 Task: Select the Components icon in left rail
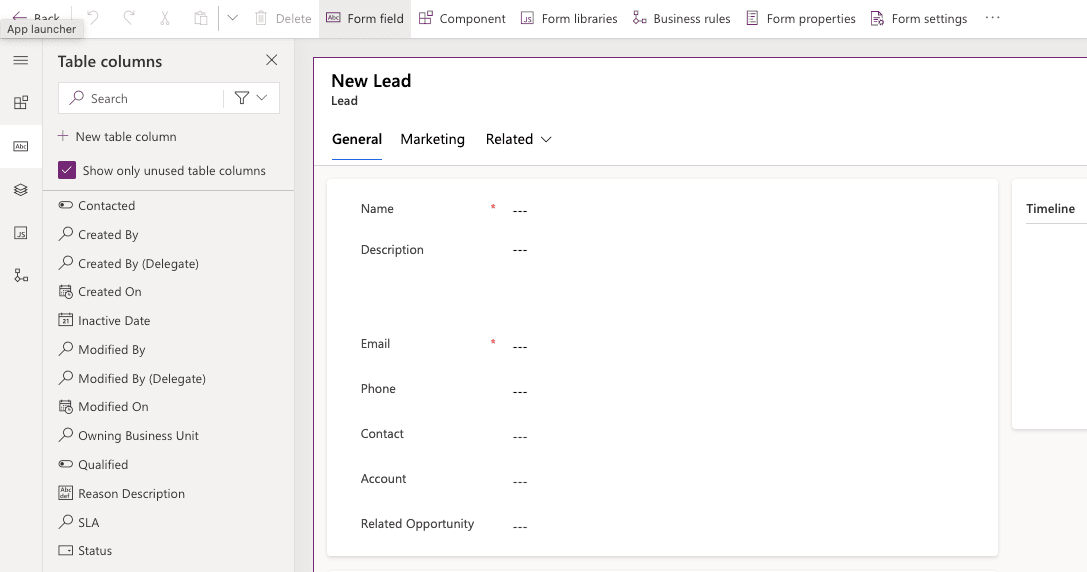pos(21,103)
